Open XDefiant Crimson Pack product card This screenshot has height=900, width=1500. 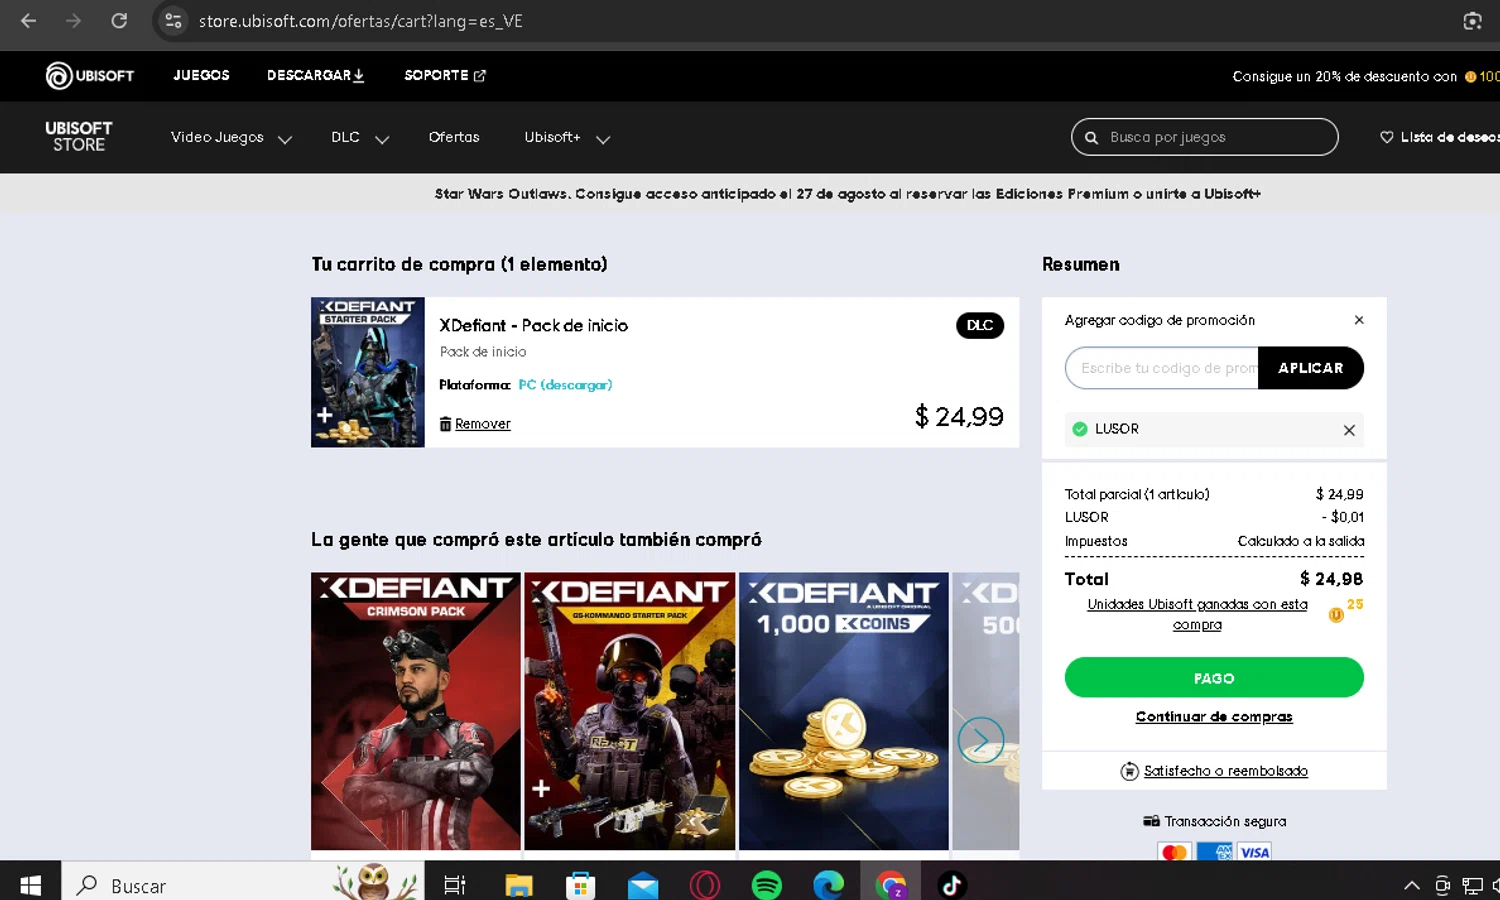coord(416,711)
